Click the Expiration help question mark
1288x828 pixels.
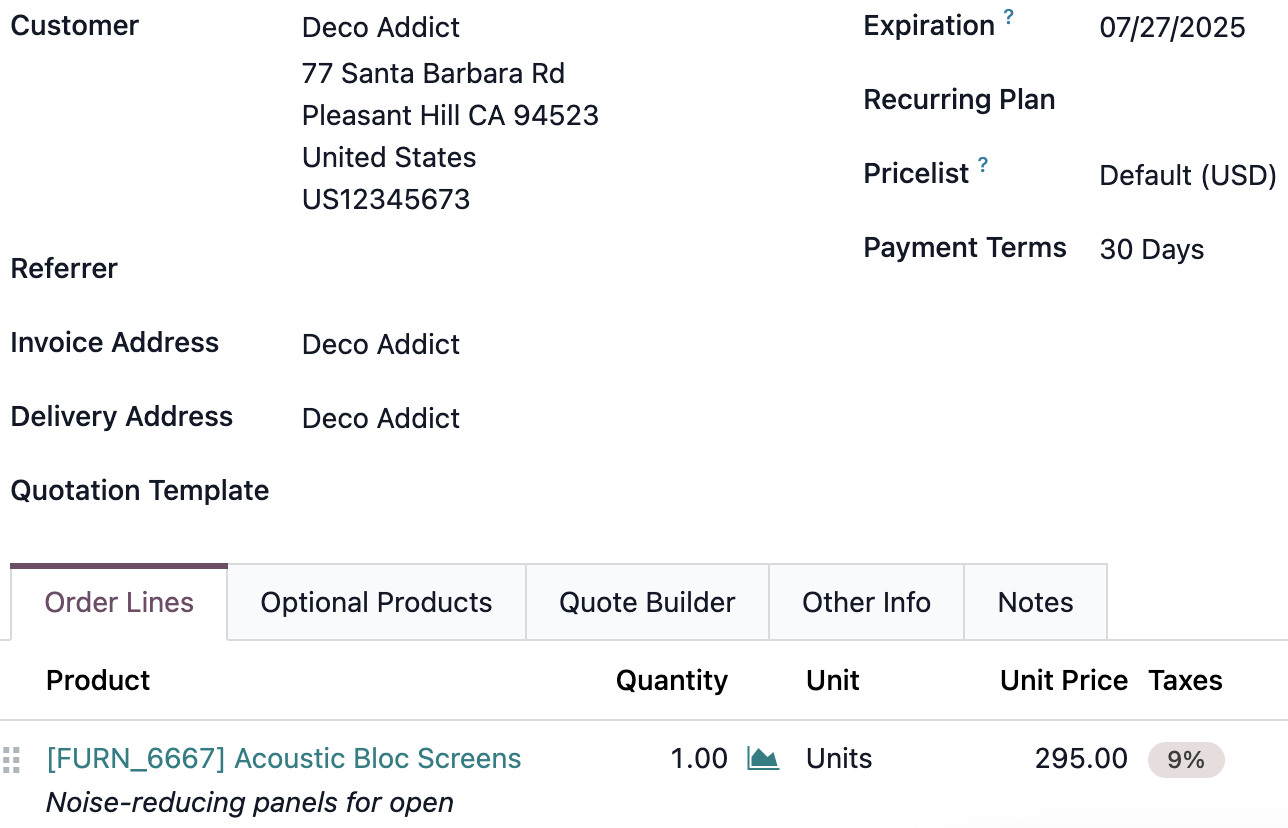[x=1008, y=17]
